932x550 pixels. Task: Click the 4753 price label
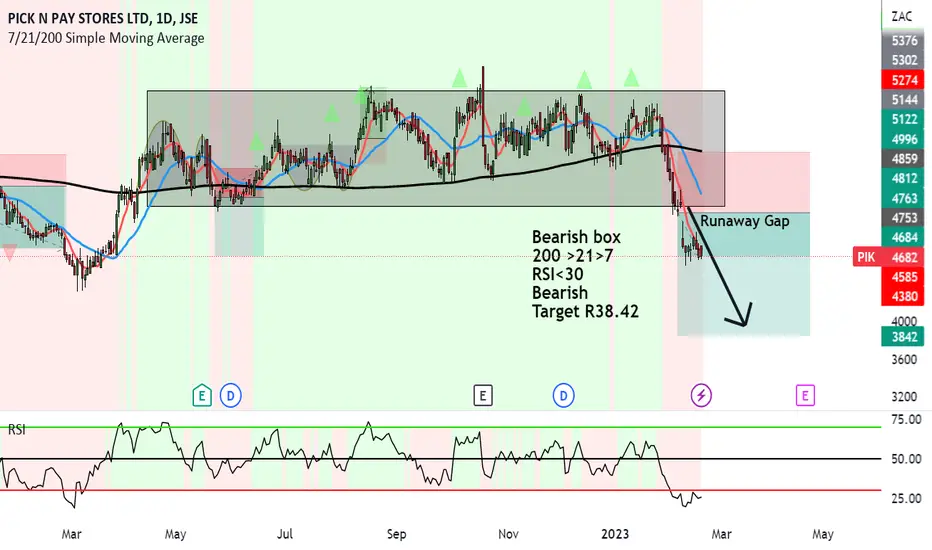pos(904,218)
